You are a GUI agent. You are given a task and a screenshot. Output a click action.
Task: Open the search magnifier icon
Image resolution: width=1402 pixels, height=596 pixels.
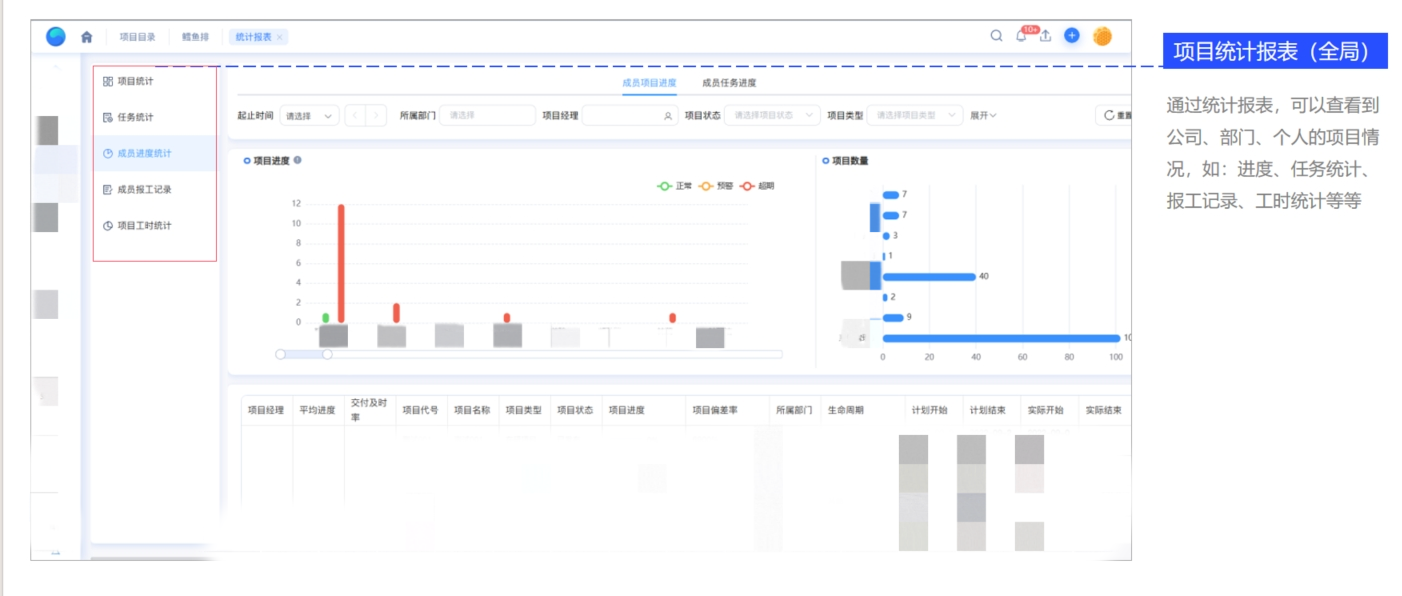pyautogui.click(x=996, y=36)
